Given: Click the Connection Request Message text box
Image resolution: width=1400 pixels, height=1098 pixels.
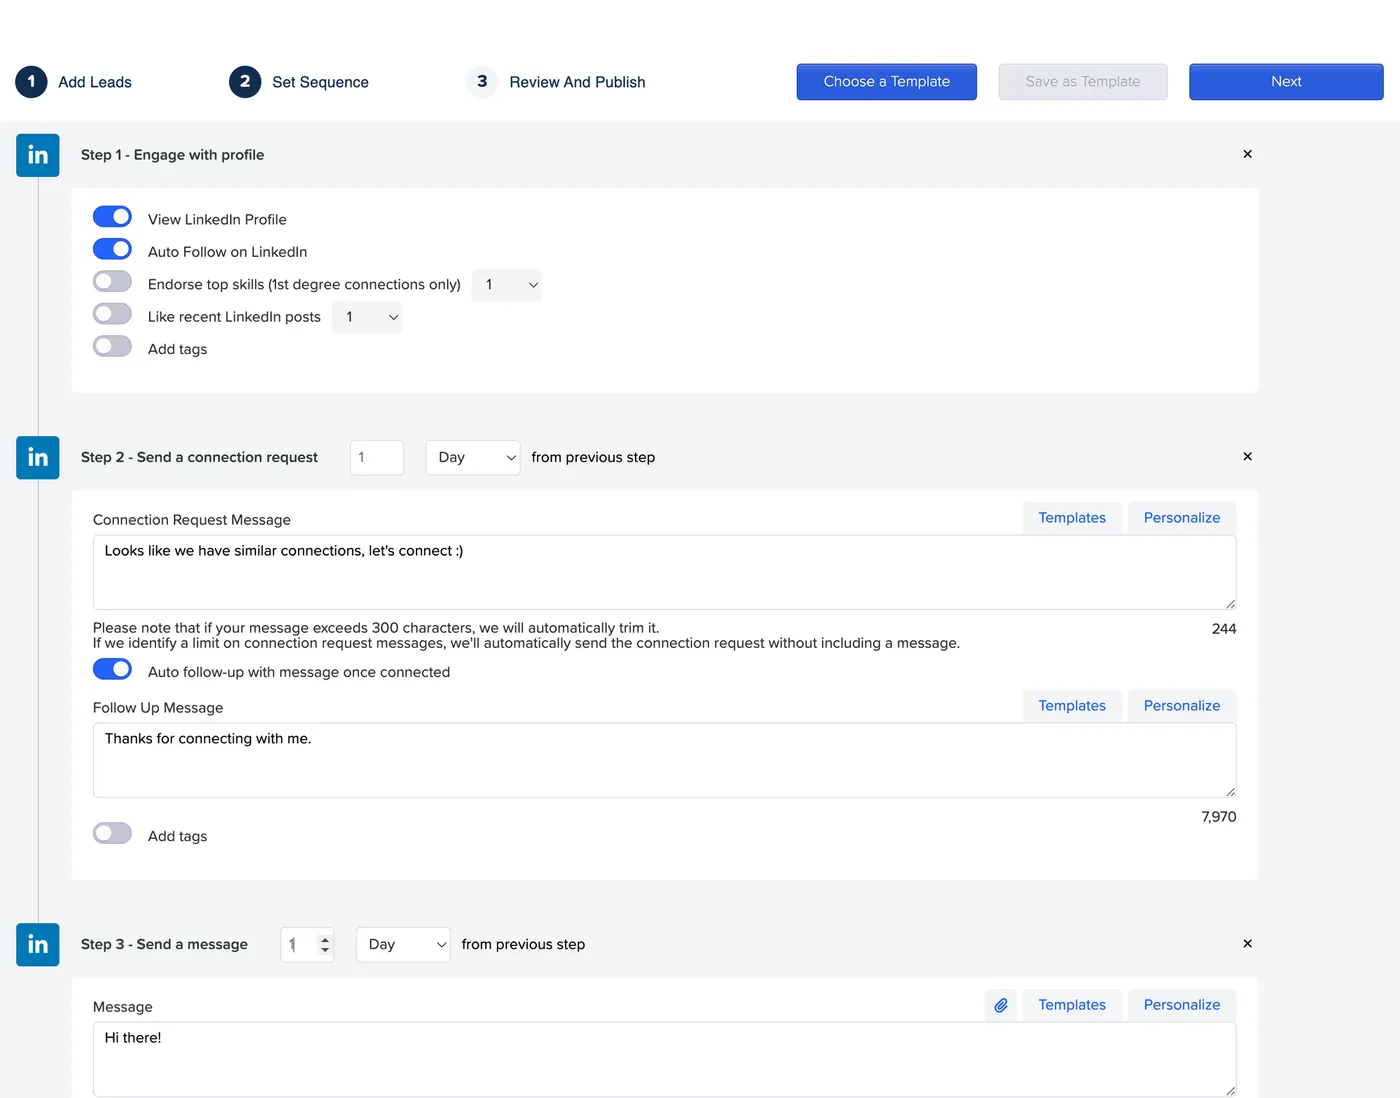Looking at the screenshot, I should 664,572.
